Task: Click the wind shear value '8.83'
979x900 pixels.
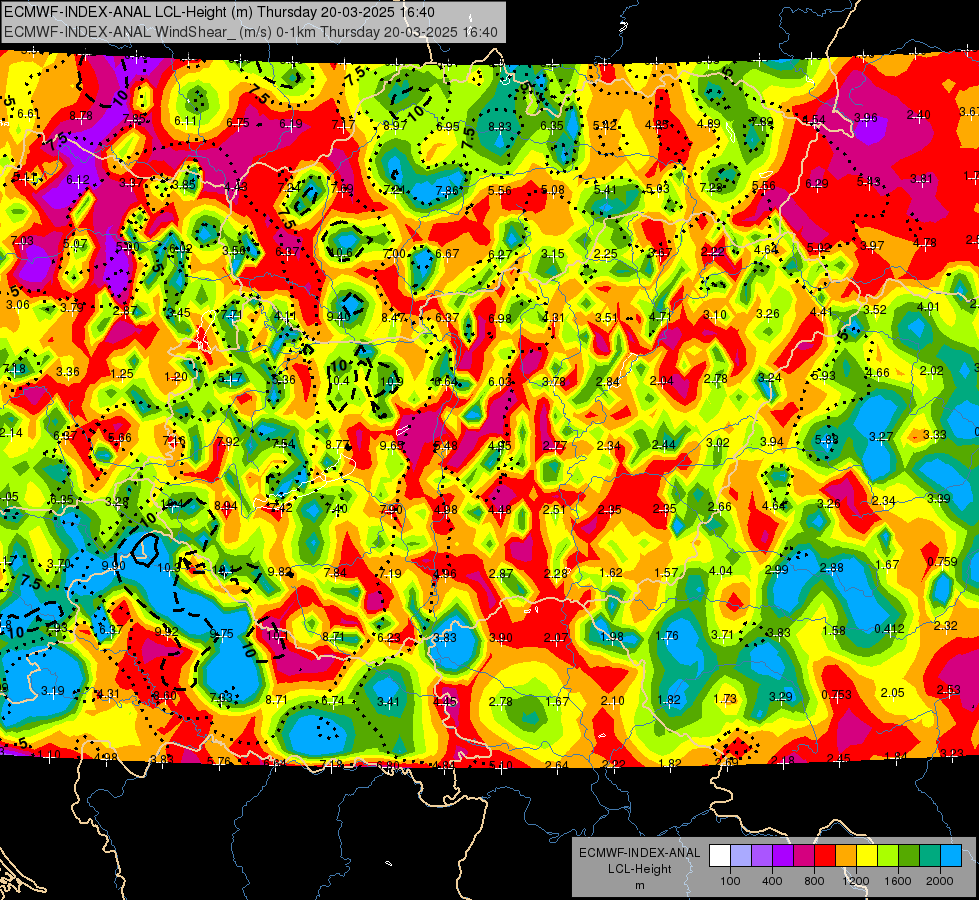Action: coord(499,127)
